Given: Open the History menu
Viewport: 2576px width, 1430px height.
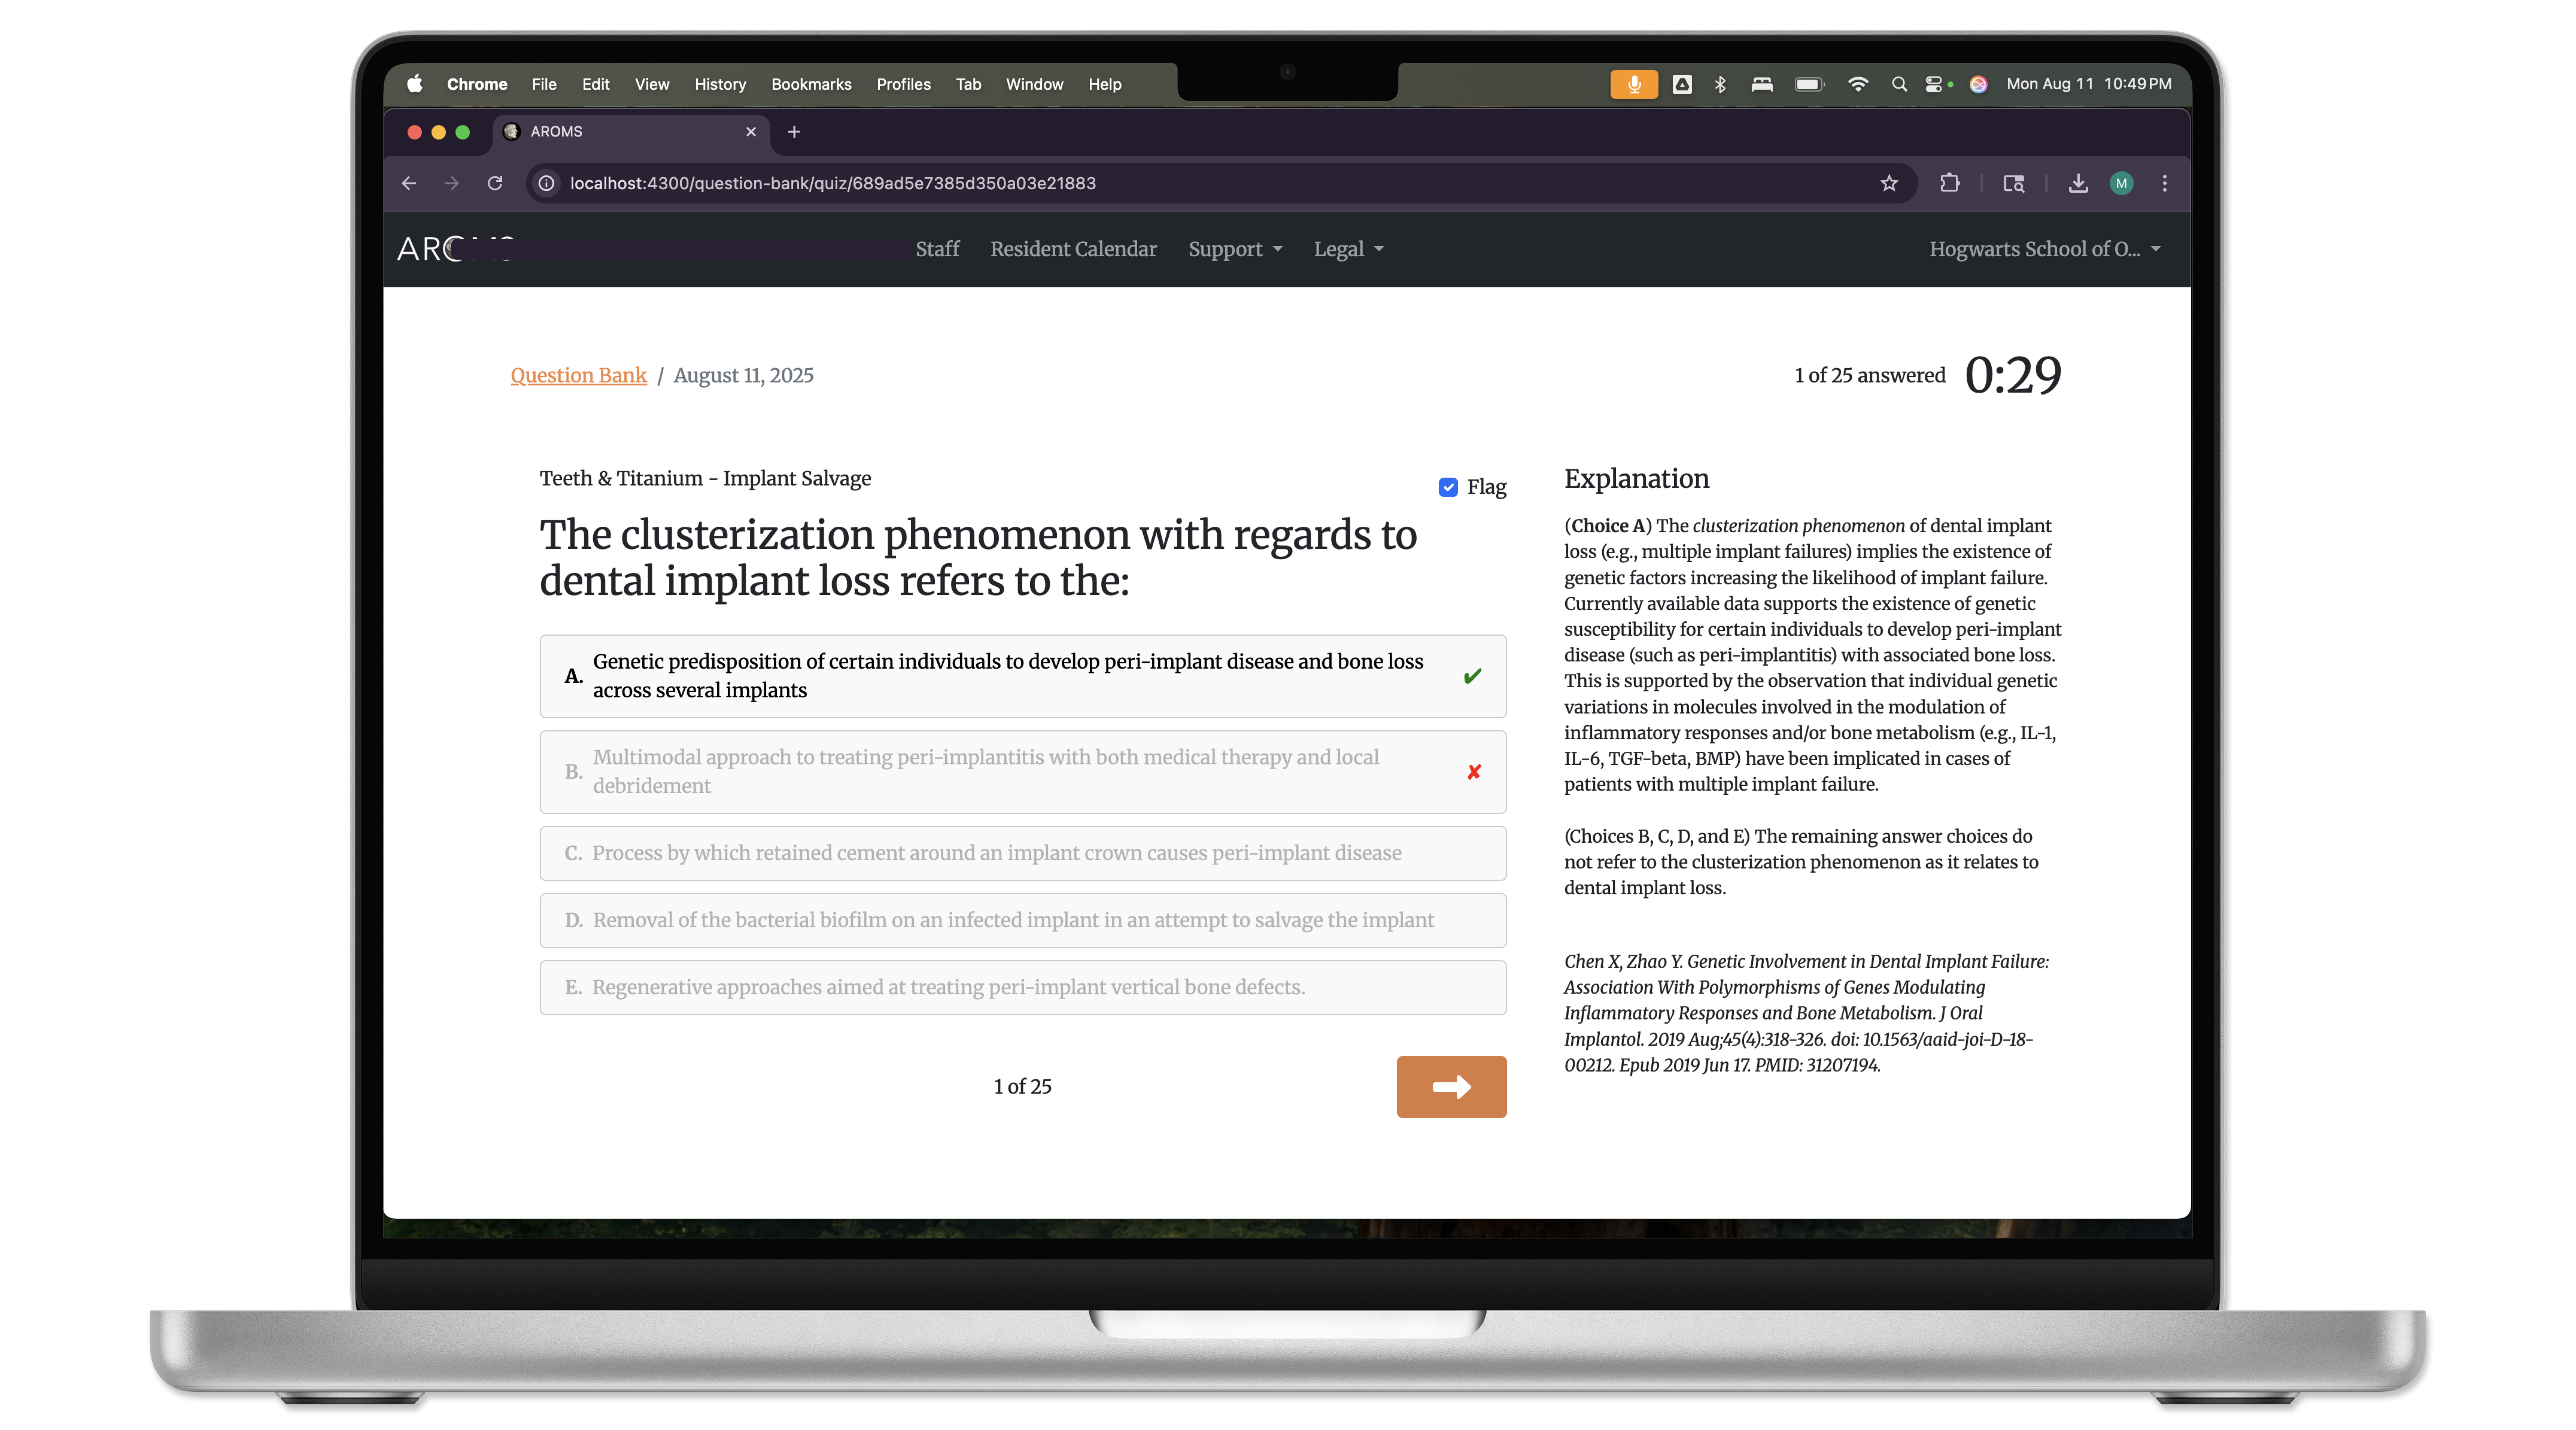Looking at the screenshot, I should coord(720,84).
